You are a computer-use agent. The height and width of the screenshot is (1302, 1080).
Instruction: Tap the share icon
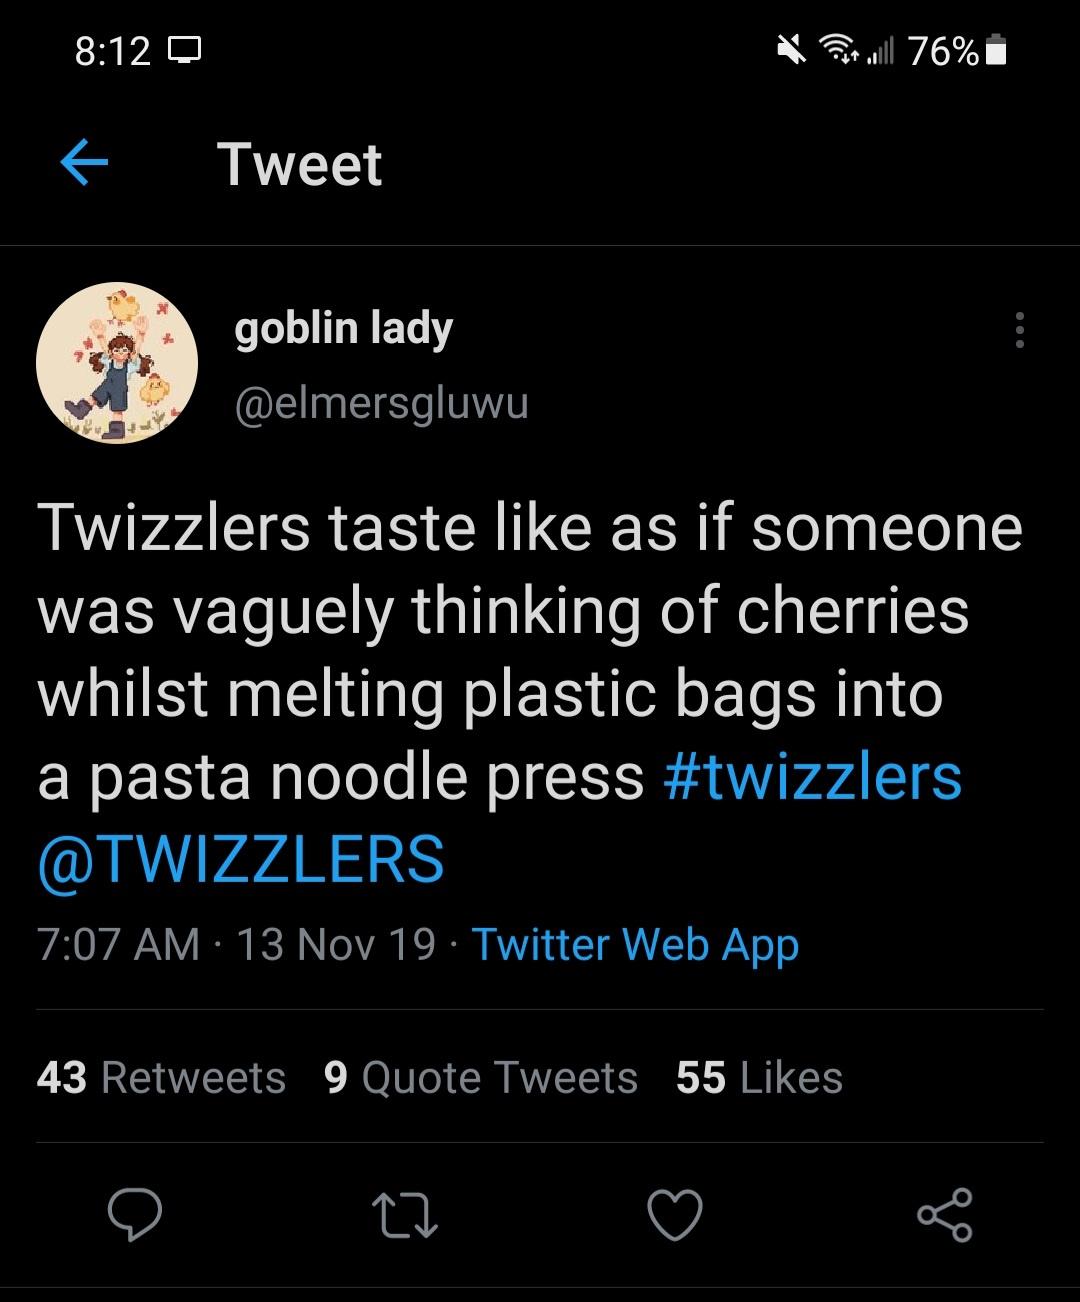(x=944, y=1215)
